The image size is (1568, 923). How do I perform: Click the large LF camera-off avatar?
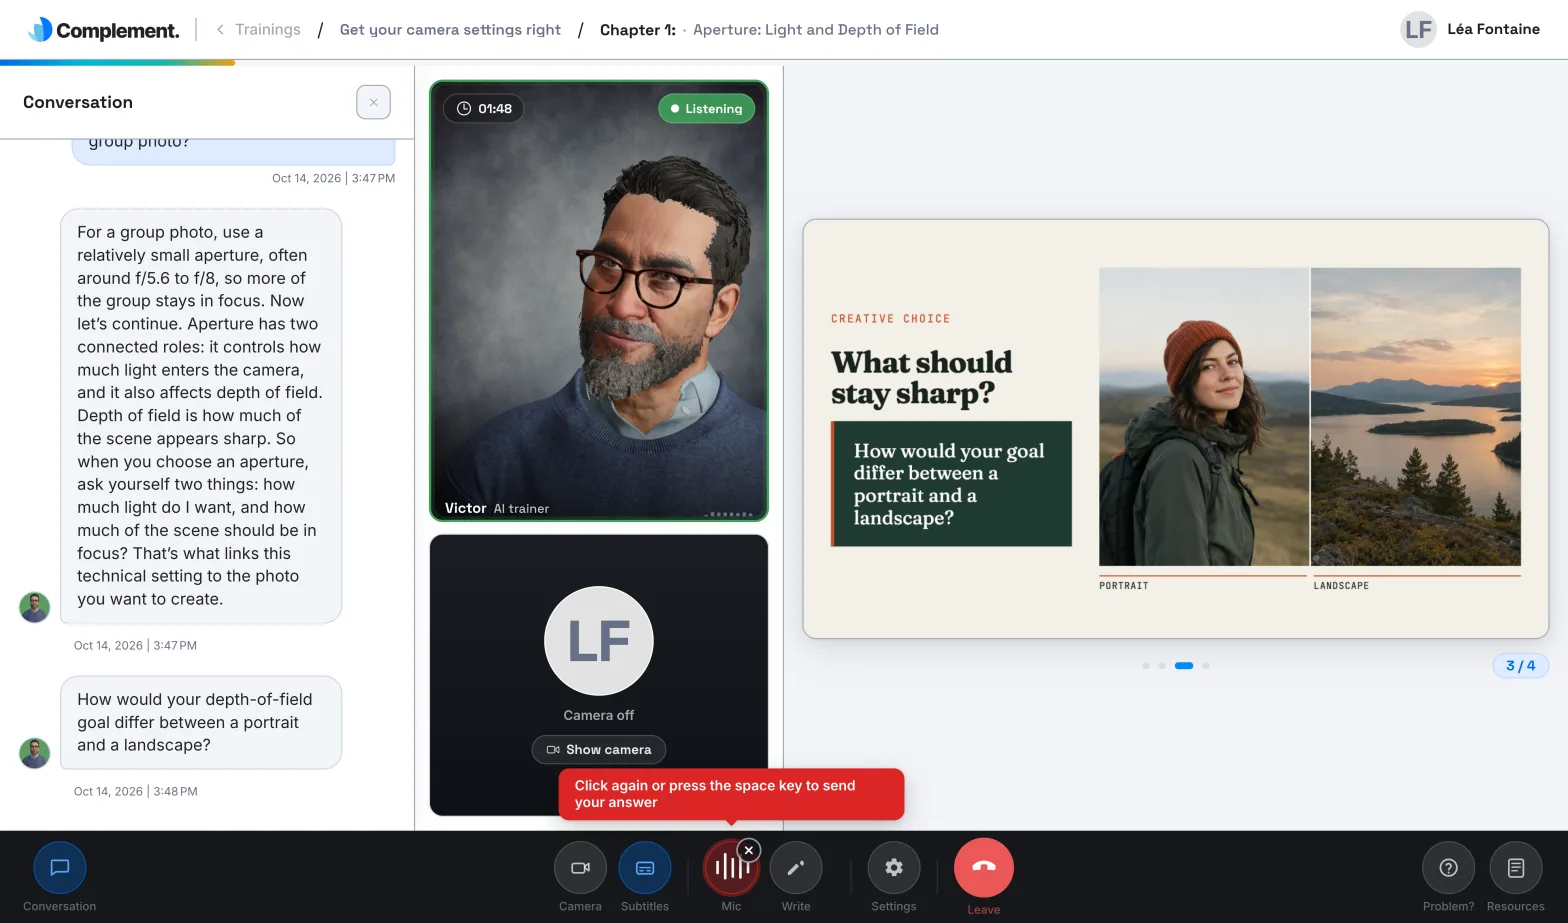pyautogui.click(x=599, y=641)
